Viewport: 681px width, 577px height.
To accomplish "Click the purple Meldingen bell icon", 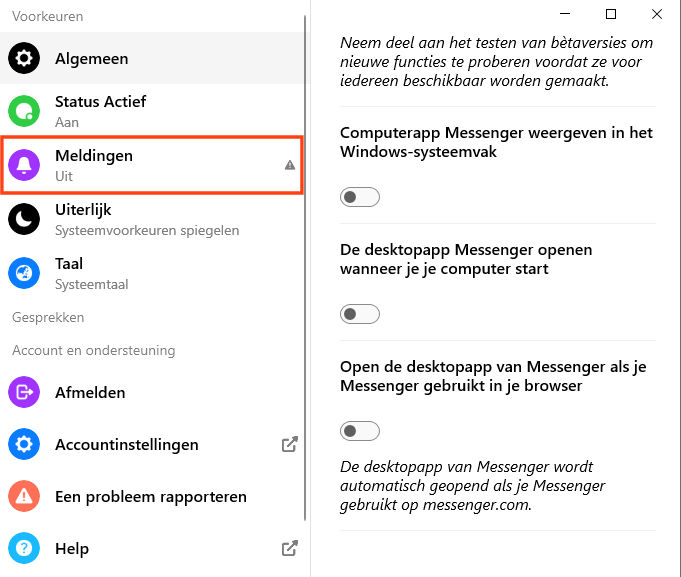I will (x=24, y=165).
